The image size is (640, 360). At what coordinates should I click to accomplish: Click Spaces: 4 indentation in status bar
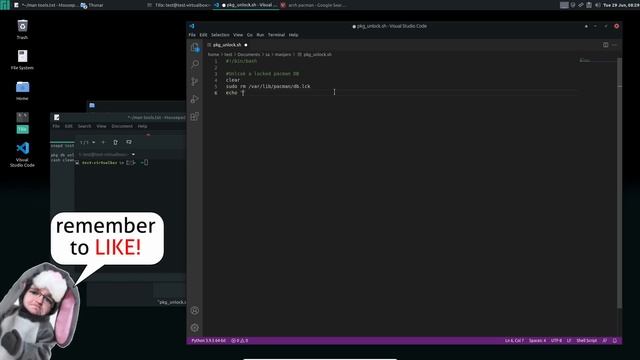[537, 340]
